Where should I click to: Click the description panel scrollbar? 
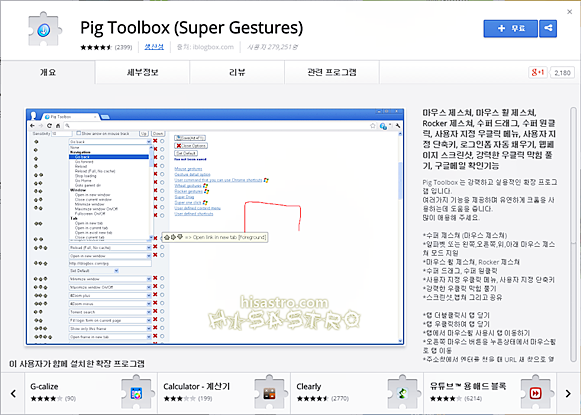click(574, 234)
